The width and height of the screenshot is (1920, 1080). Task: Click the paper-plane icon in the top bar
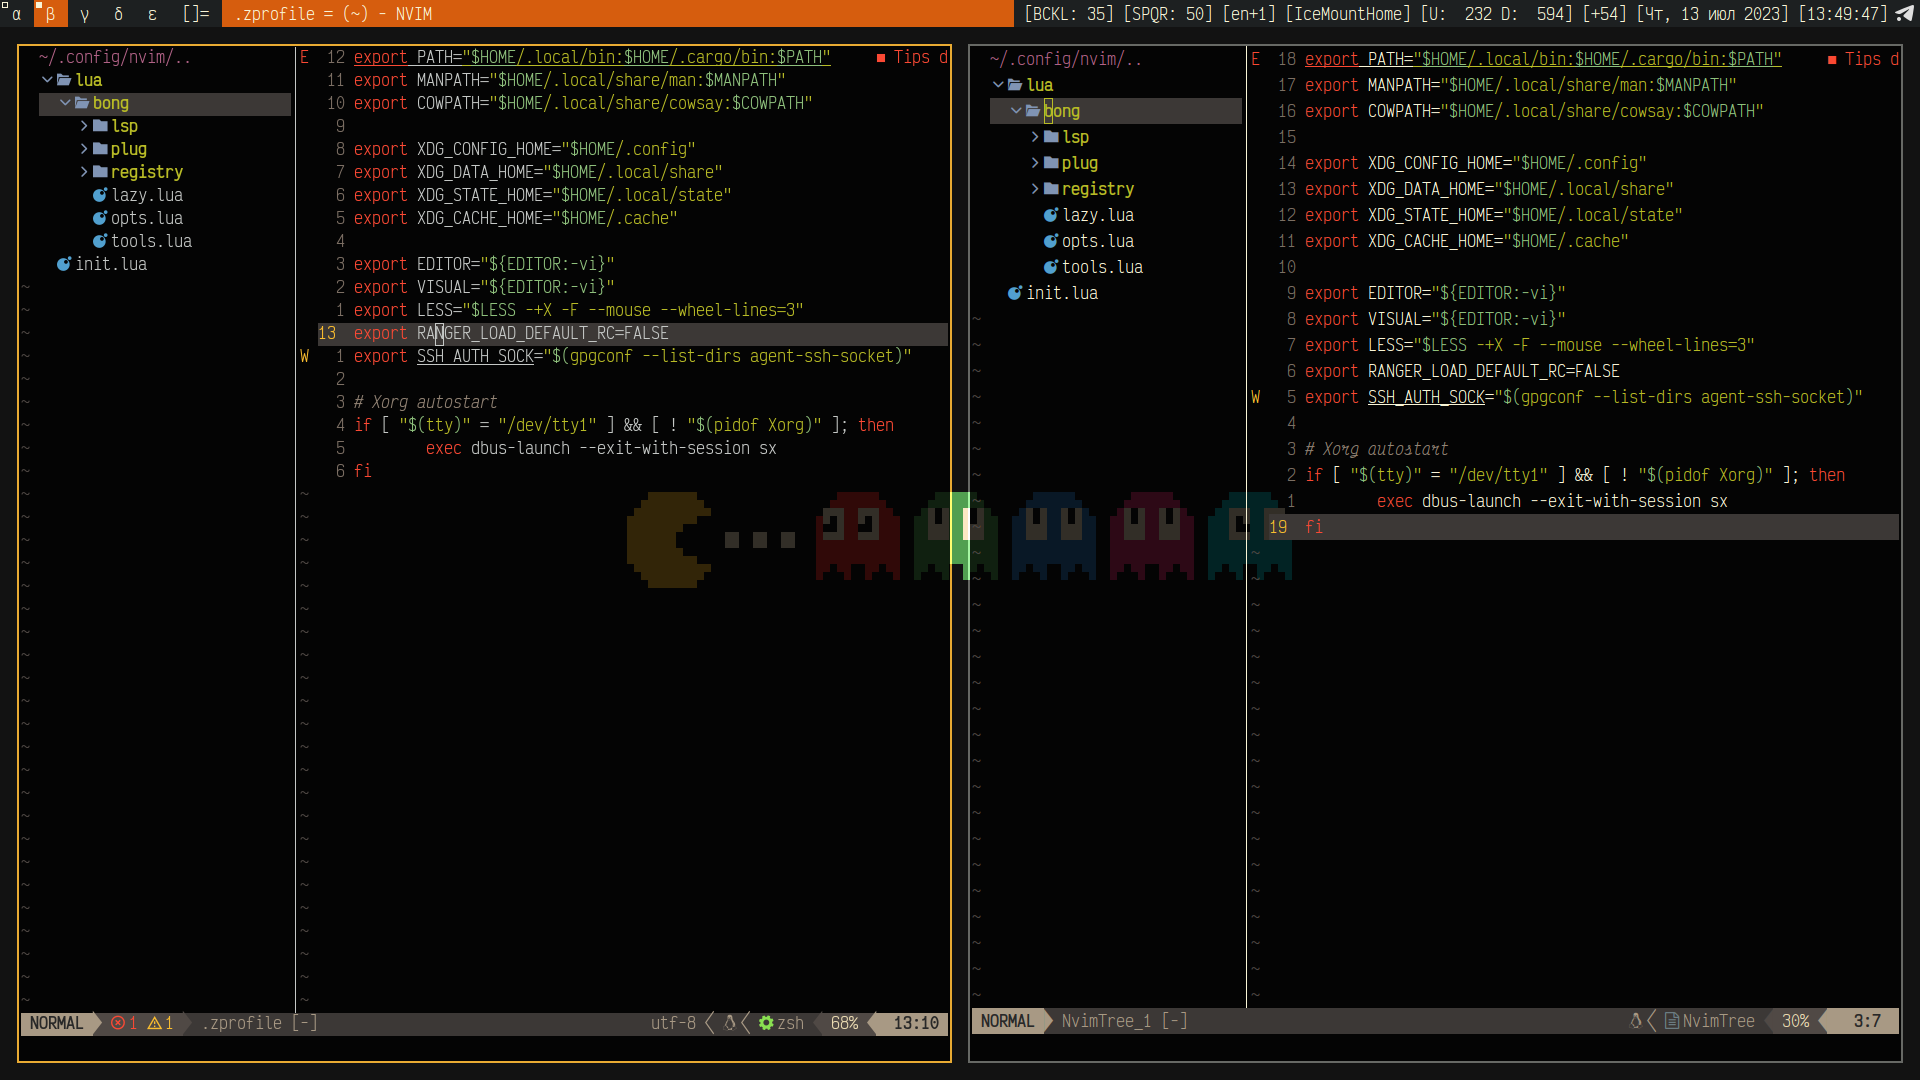[1904, 14]
